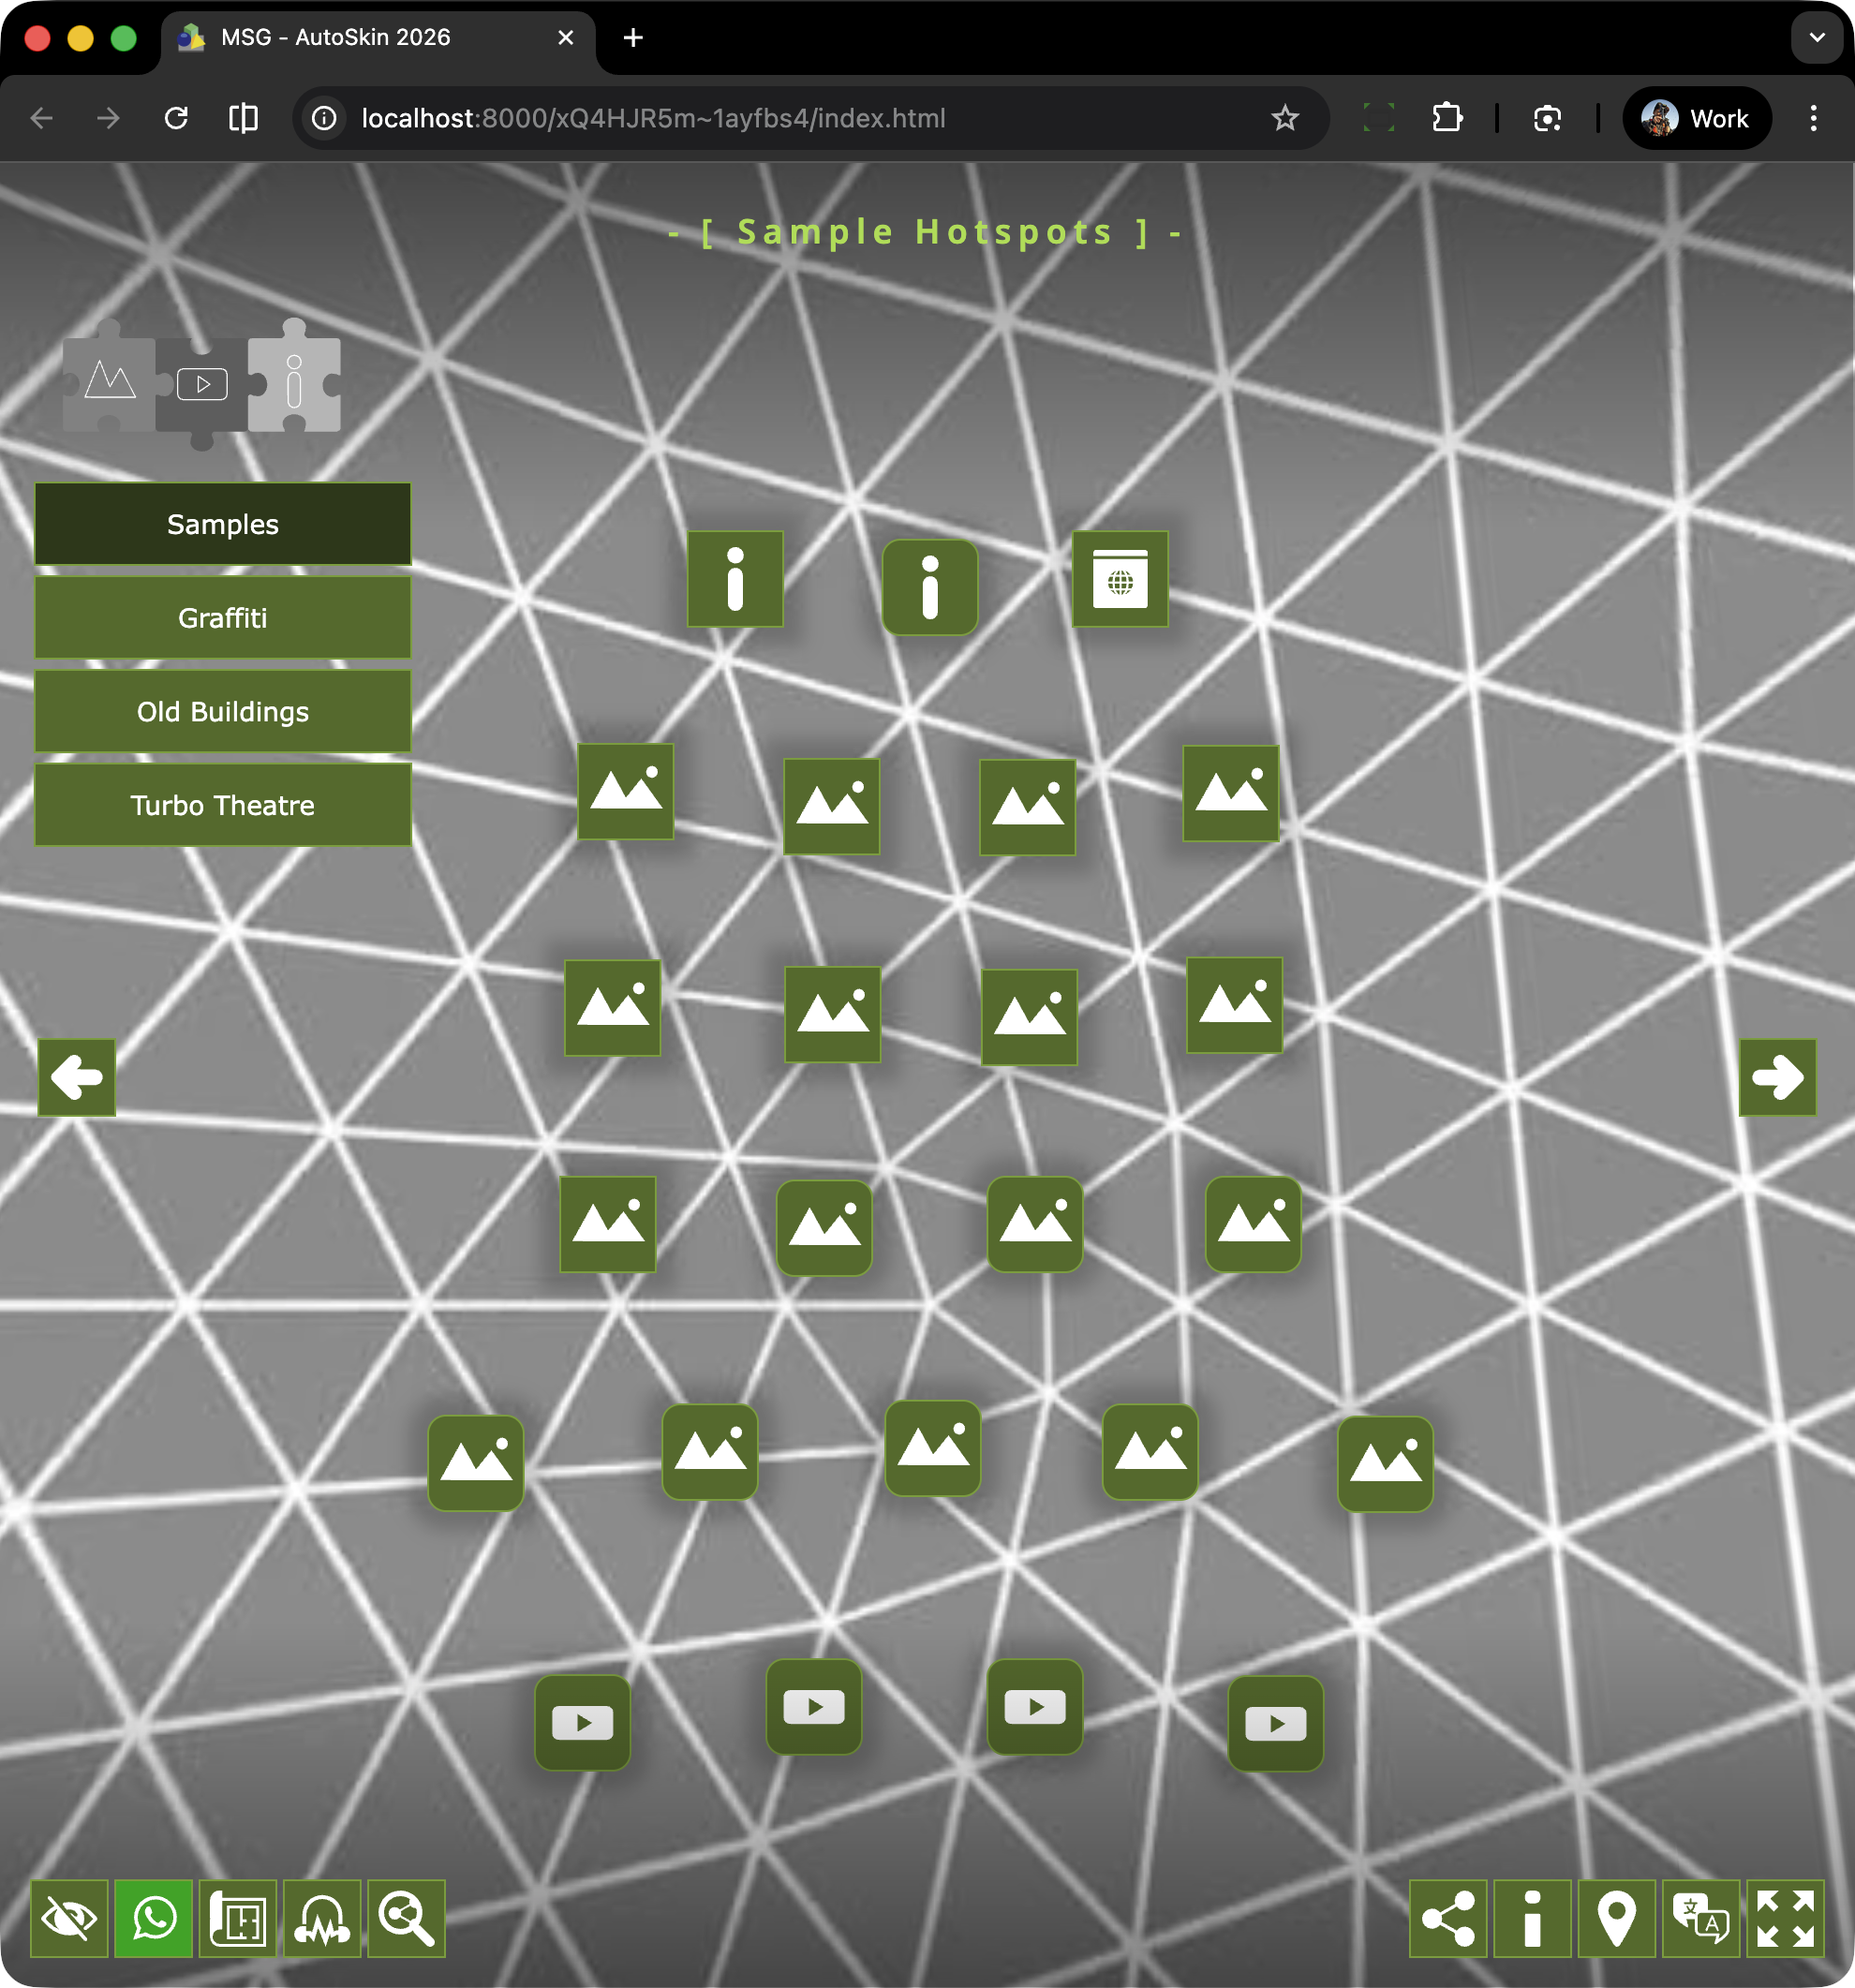Toggle the info puzzle piece filter

pyautogui.click(x=294, y=383)
